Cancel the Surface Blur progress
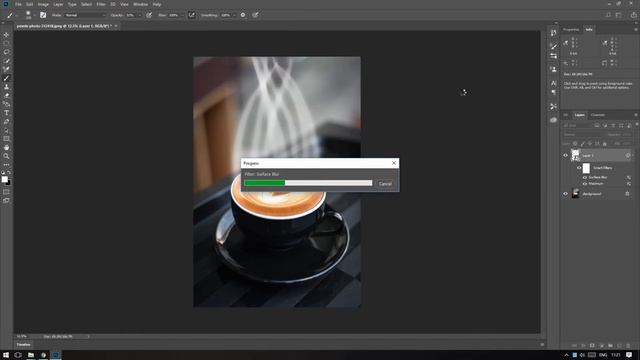 pos(385,184)
